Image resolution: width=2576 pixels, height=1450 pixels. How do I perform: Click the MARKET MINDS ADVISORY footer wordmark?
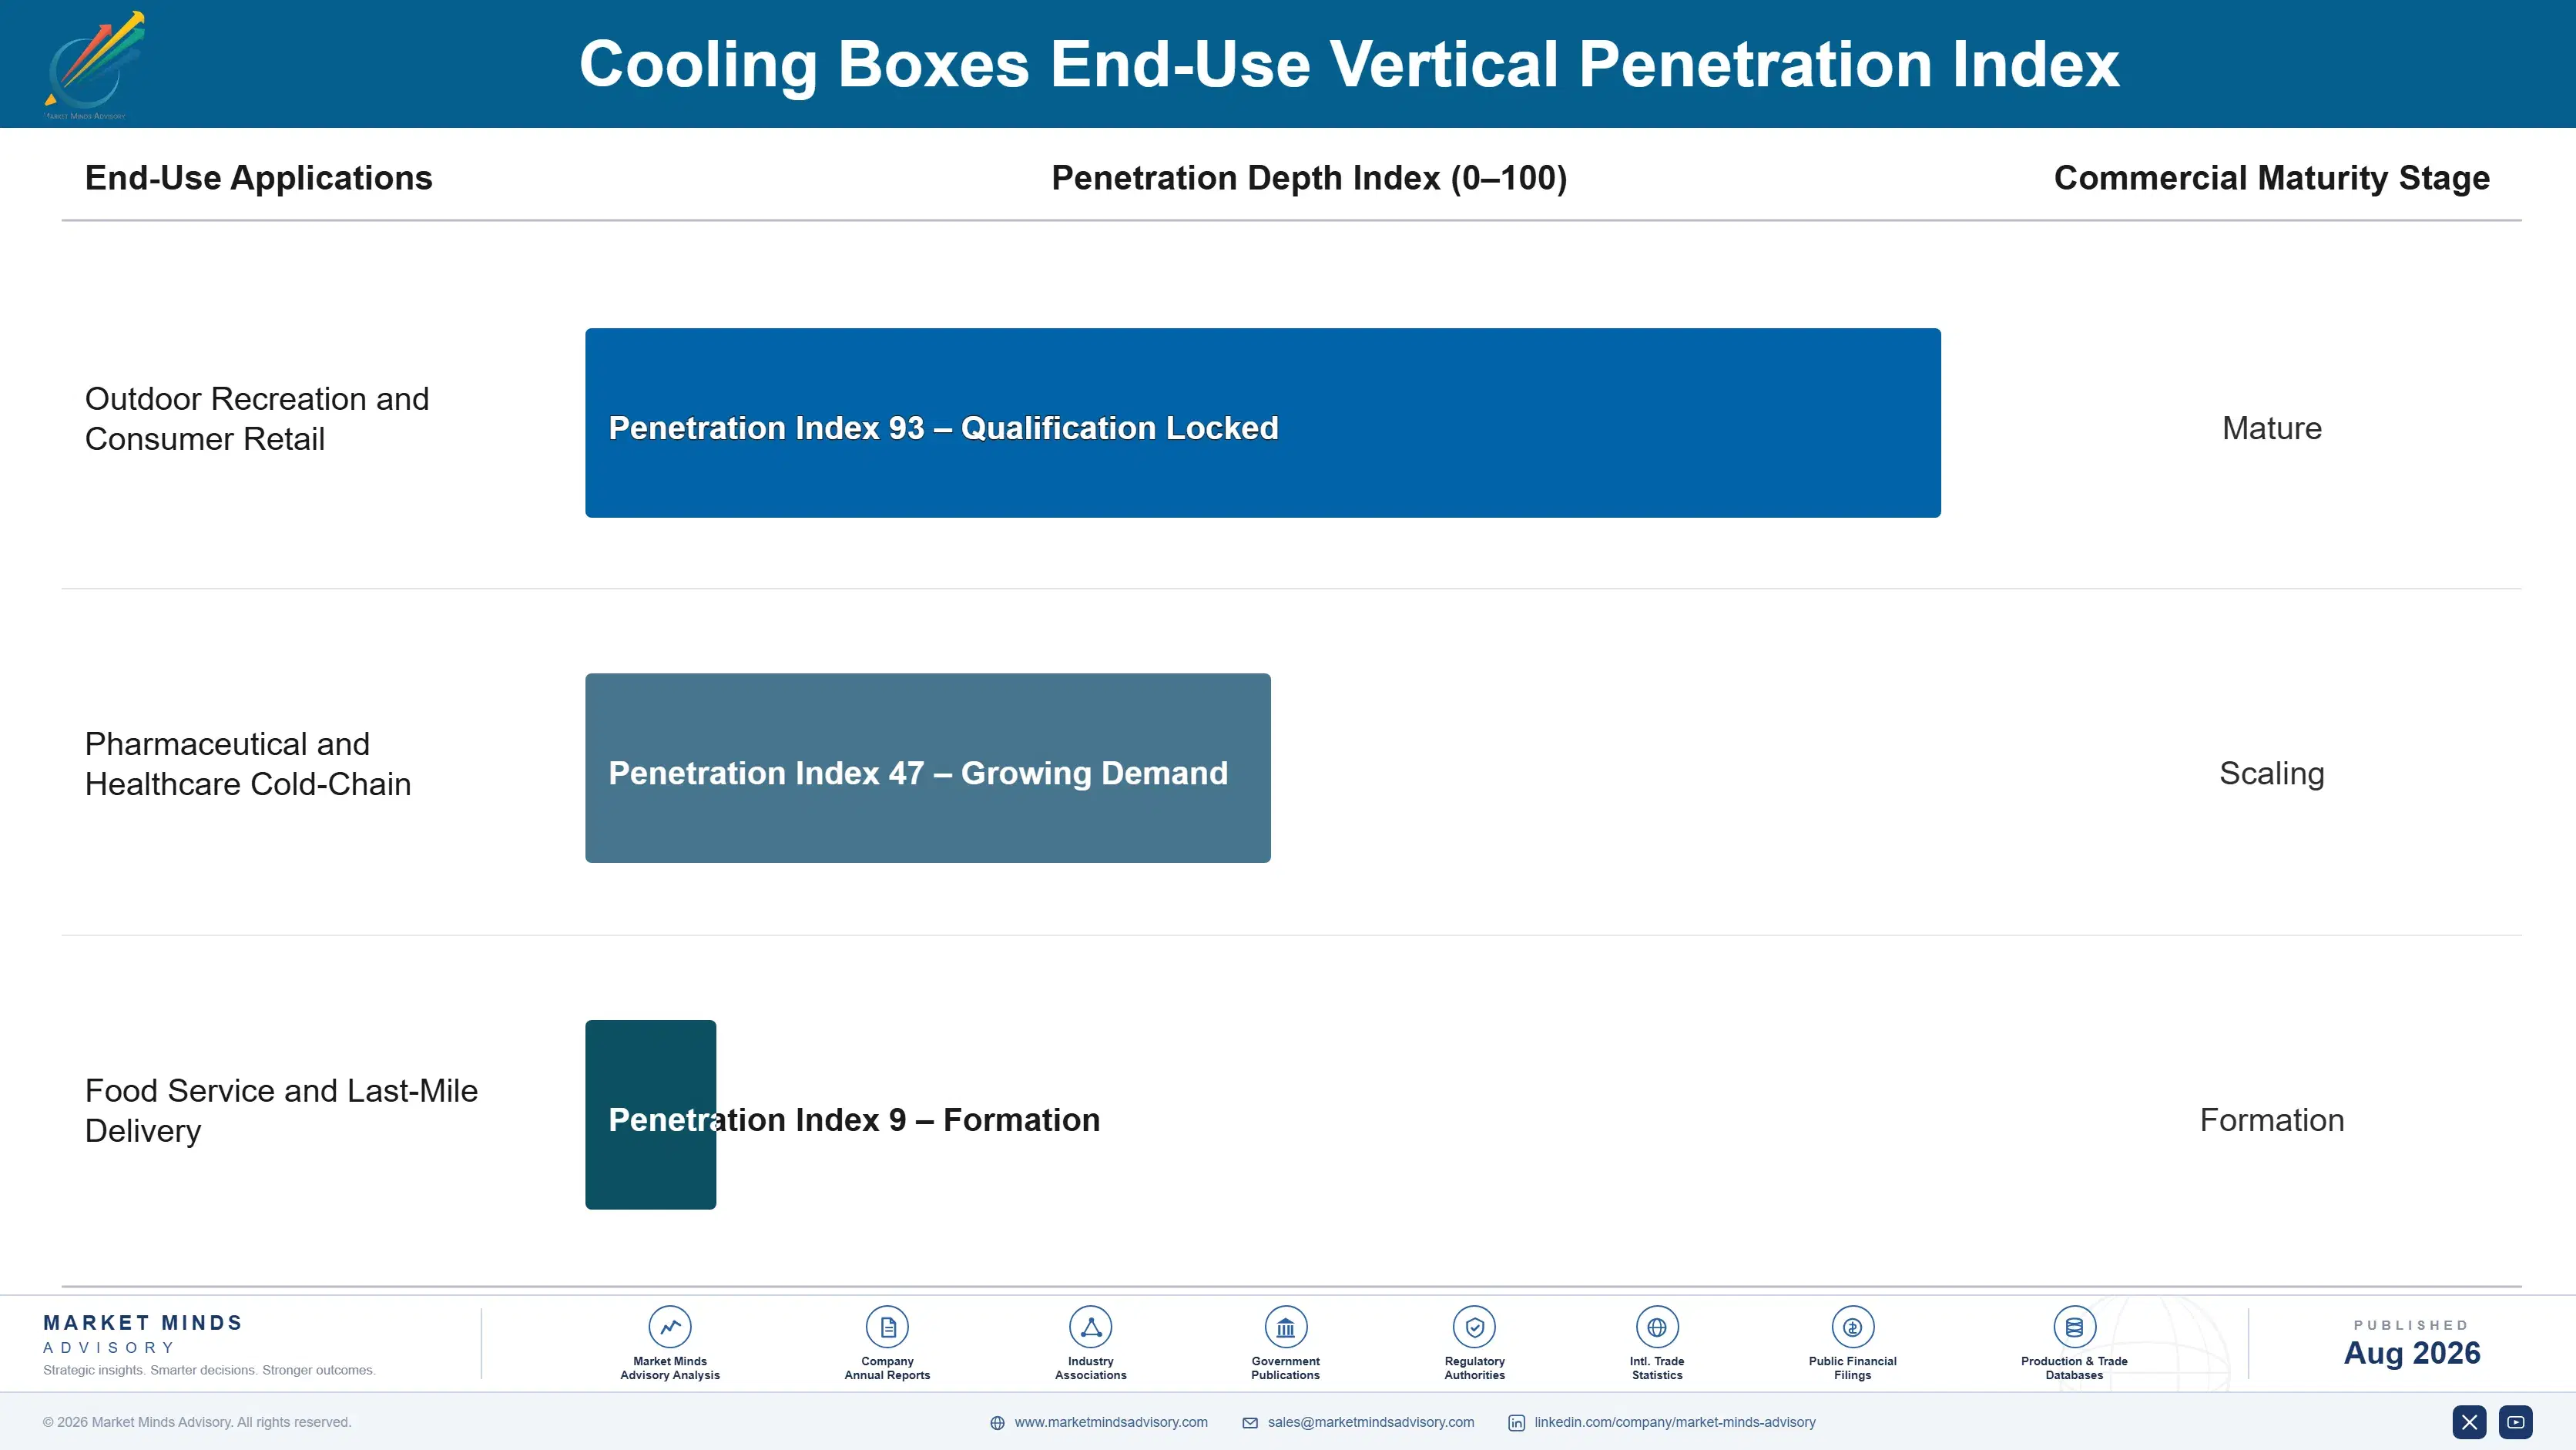(143, 1335)
